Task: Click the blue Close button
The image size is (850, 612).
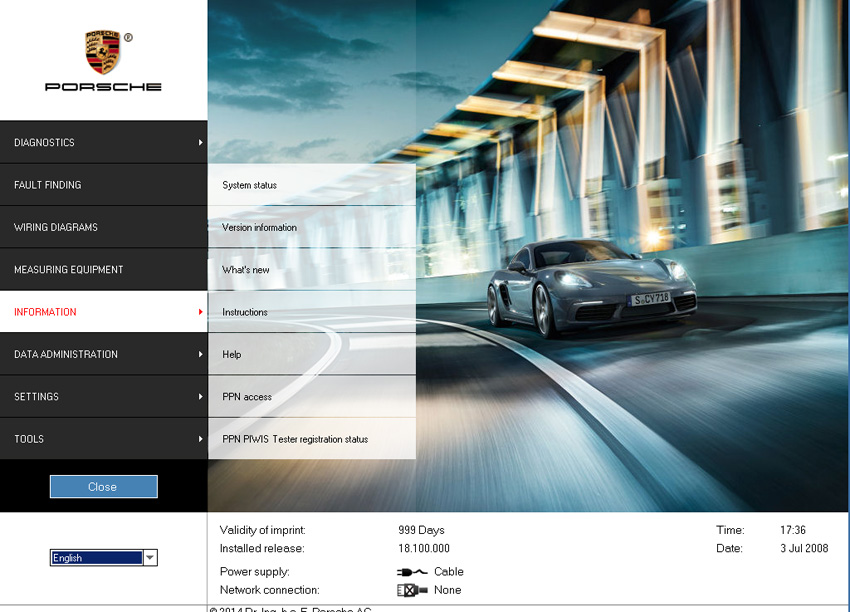Action: [x=104, y=486]
